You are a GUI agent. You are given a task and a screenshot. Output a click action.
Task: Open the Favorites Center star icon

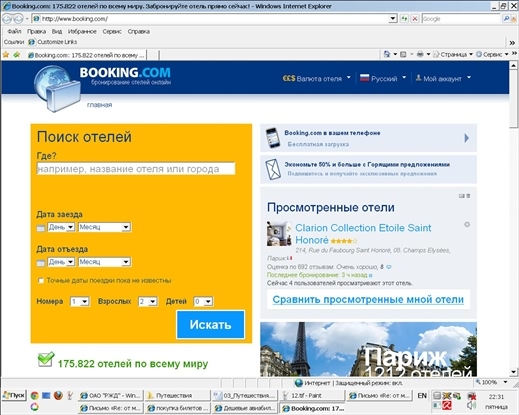pos(6,54)
